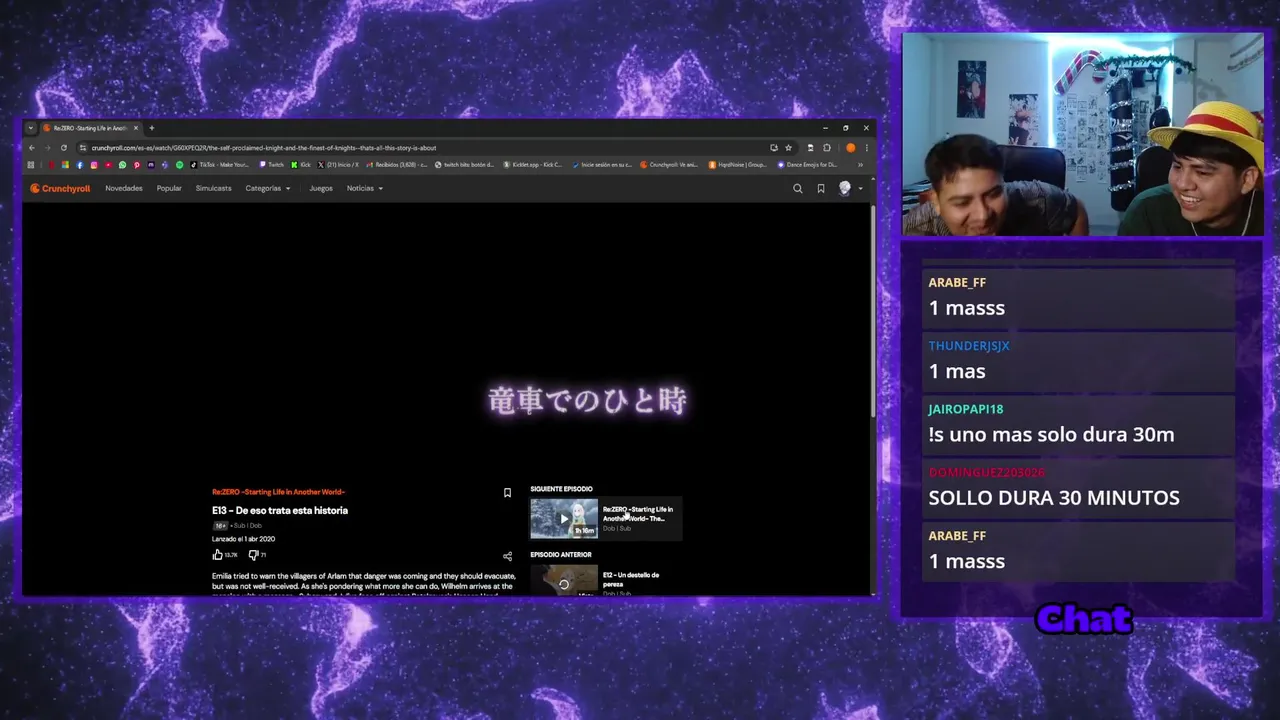Share the episode with share icon
The width and height of the screenshot is (1280, 720).
507,556
